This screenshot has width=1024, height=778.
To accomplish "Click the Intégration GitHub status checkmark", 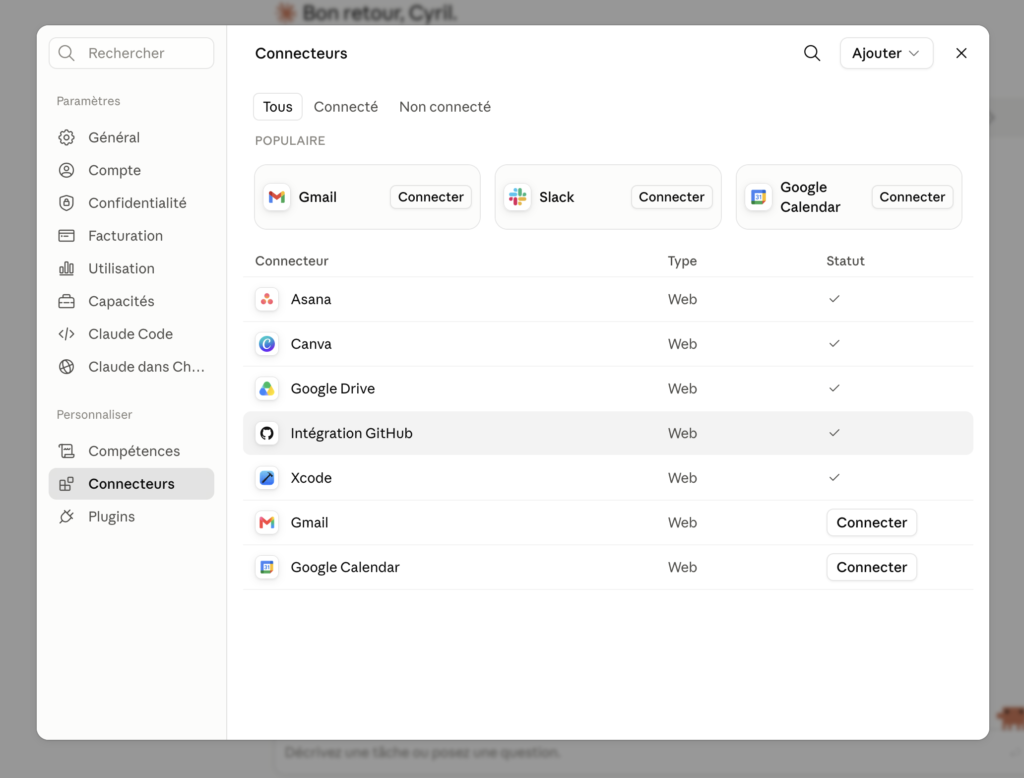I will [x=834, y=432].
